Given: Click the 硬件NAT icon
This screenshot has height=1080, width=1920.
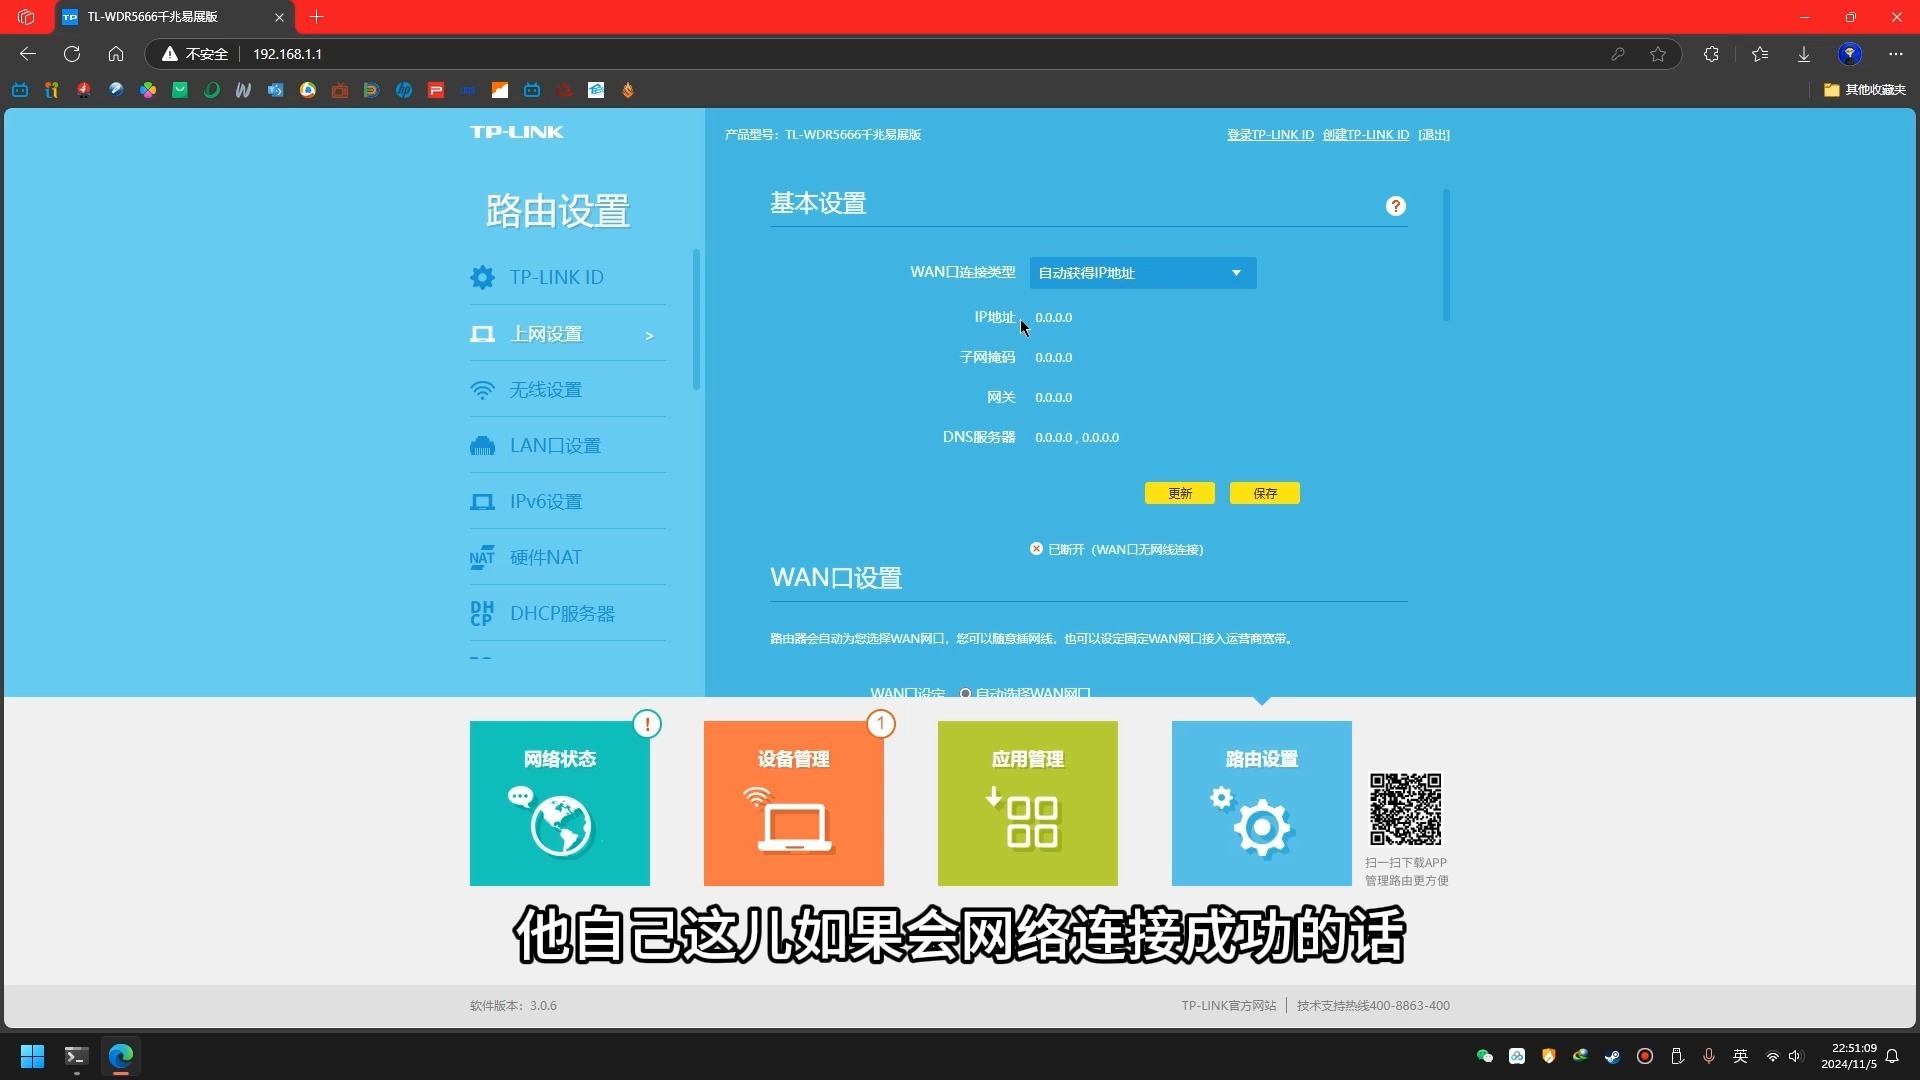Looking at the screenshot, I should [482, 558].
